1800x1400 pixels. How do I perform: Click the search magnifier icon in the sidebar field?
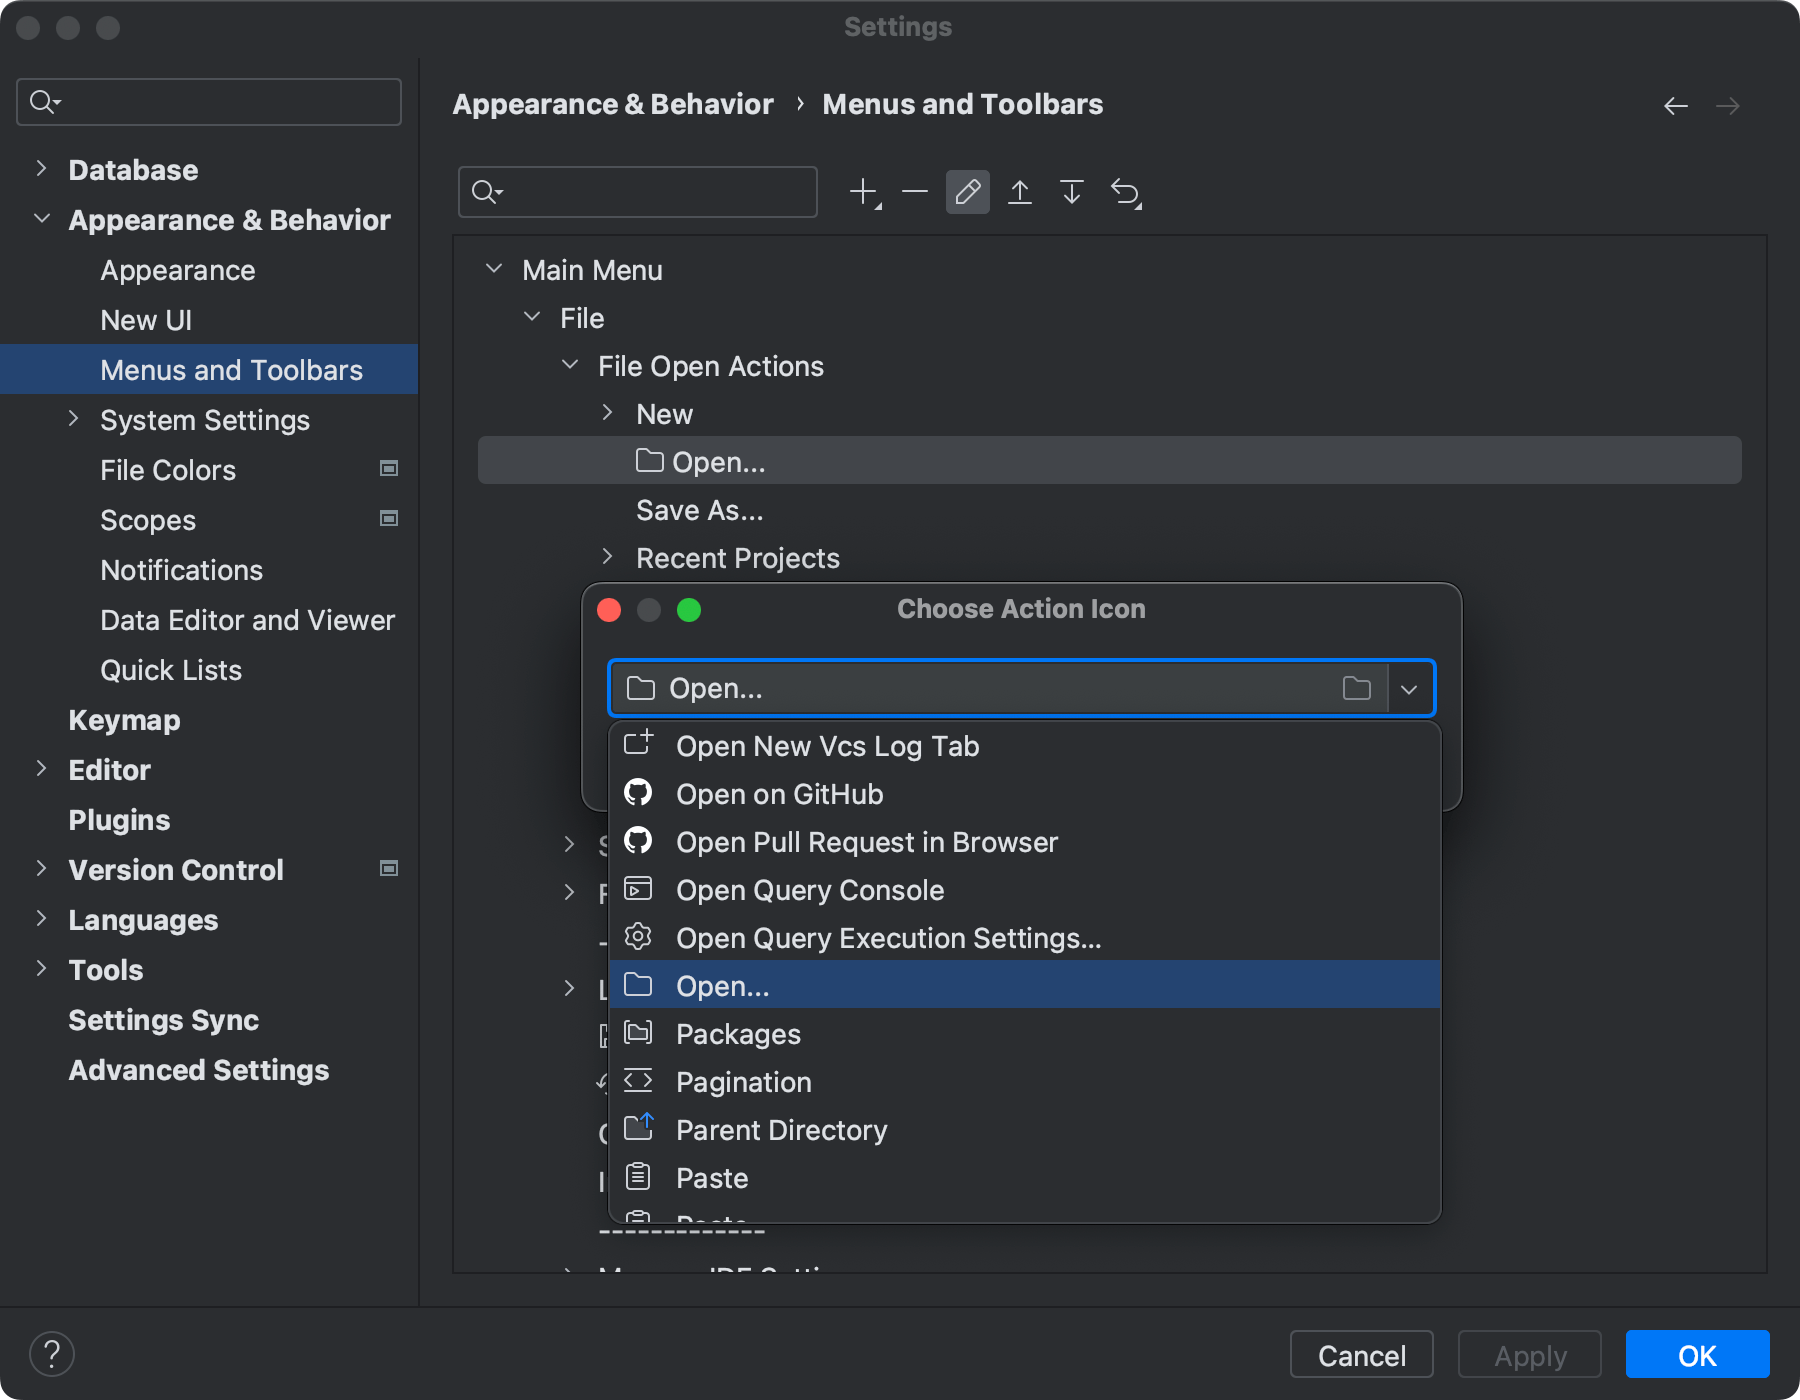45,102
